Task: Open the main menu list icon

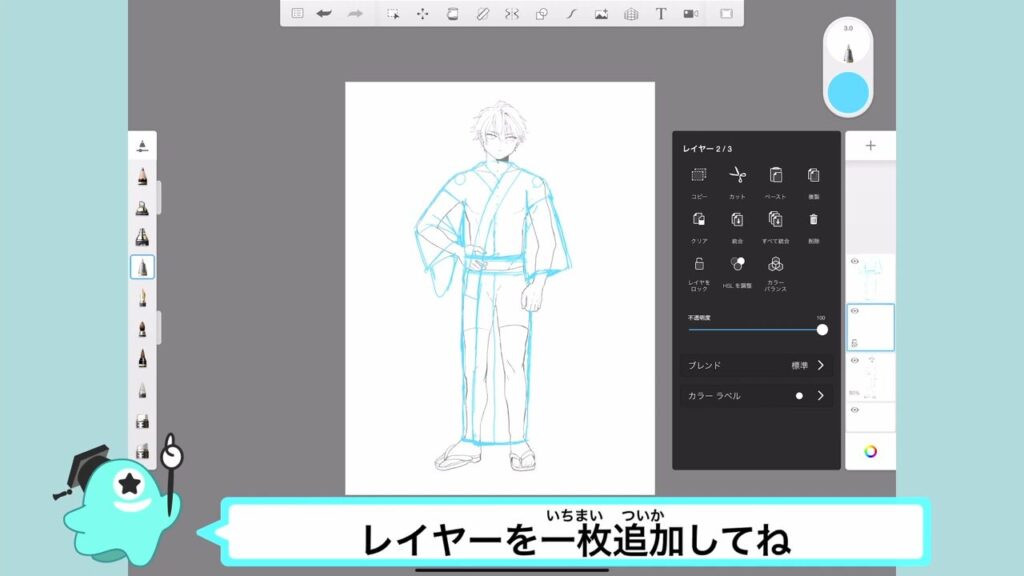Action: 297,14
